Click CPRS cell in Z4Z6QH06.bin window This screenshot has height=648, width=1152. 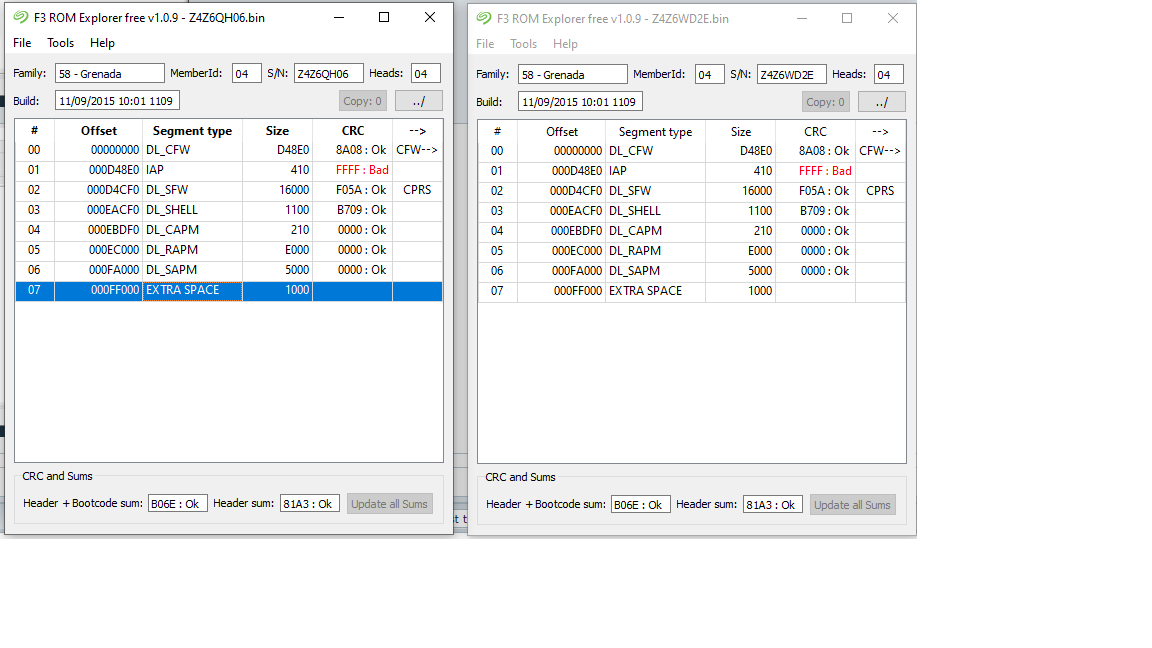417,190
